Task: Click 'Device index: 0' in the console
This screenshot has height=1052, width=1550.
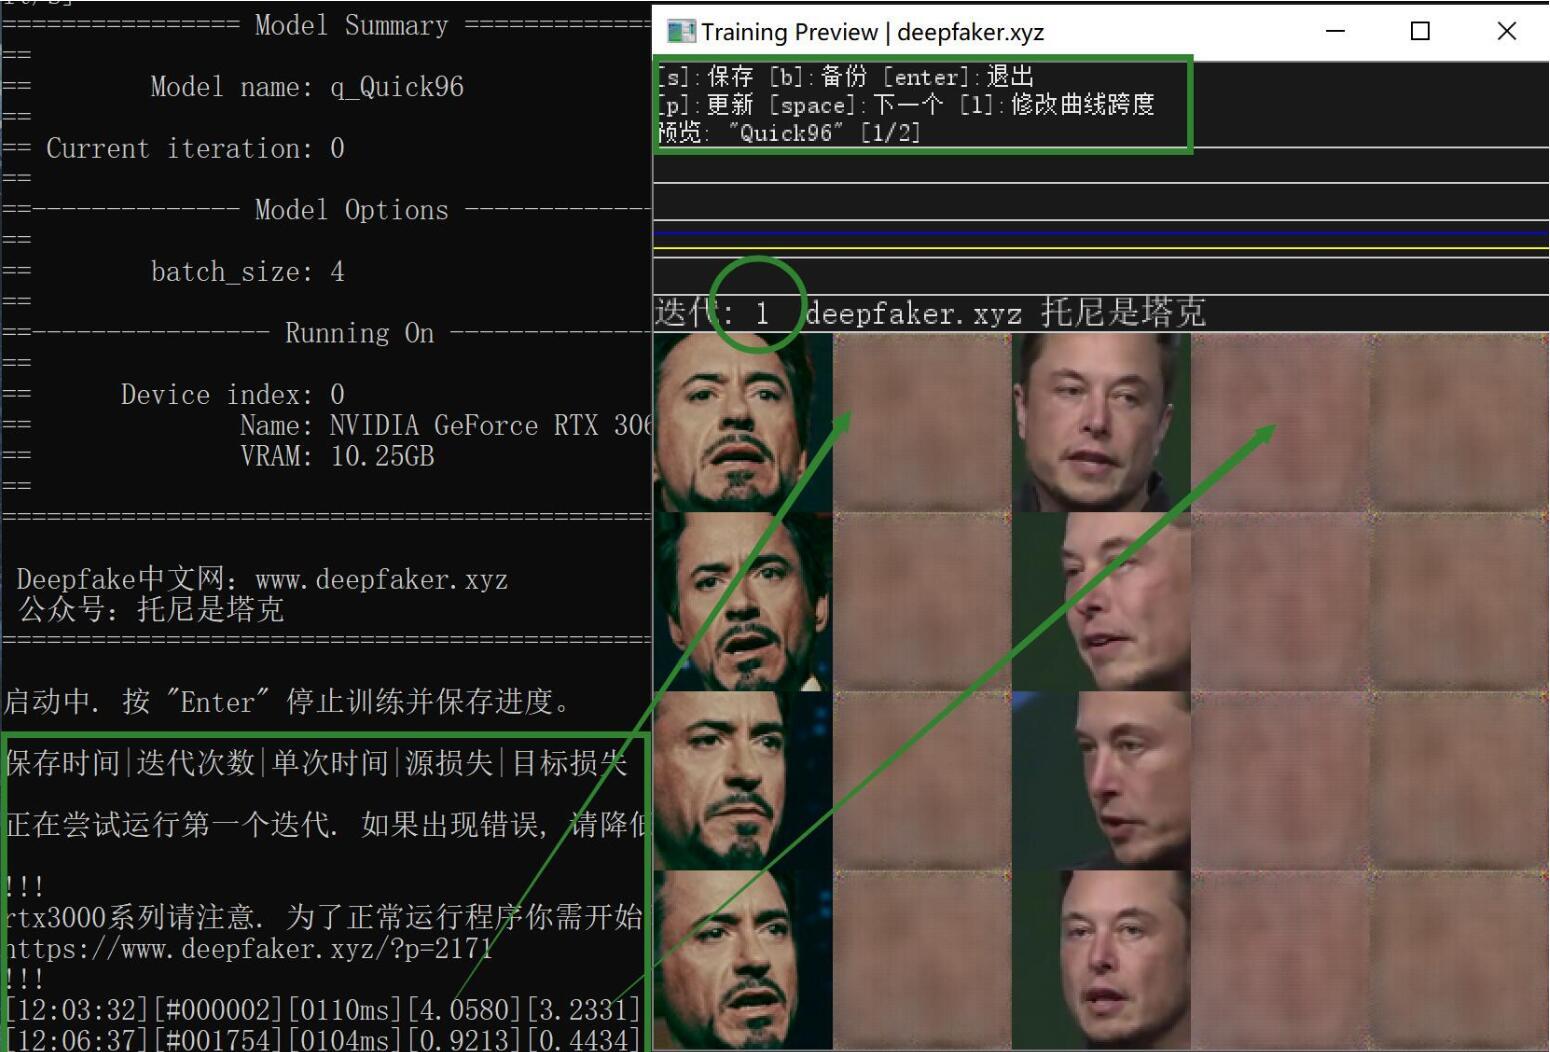Action: click(x=233, y=395)
